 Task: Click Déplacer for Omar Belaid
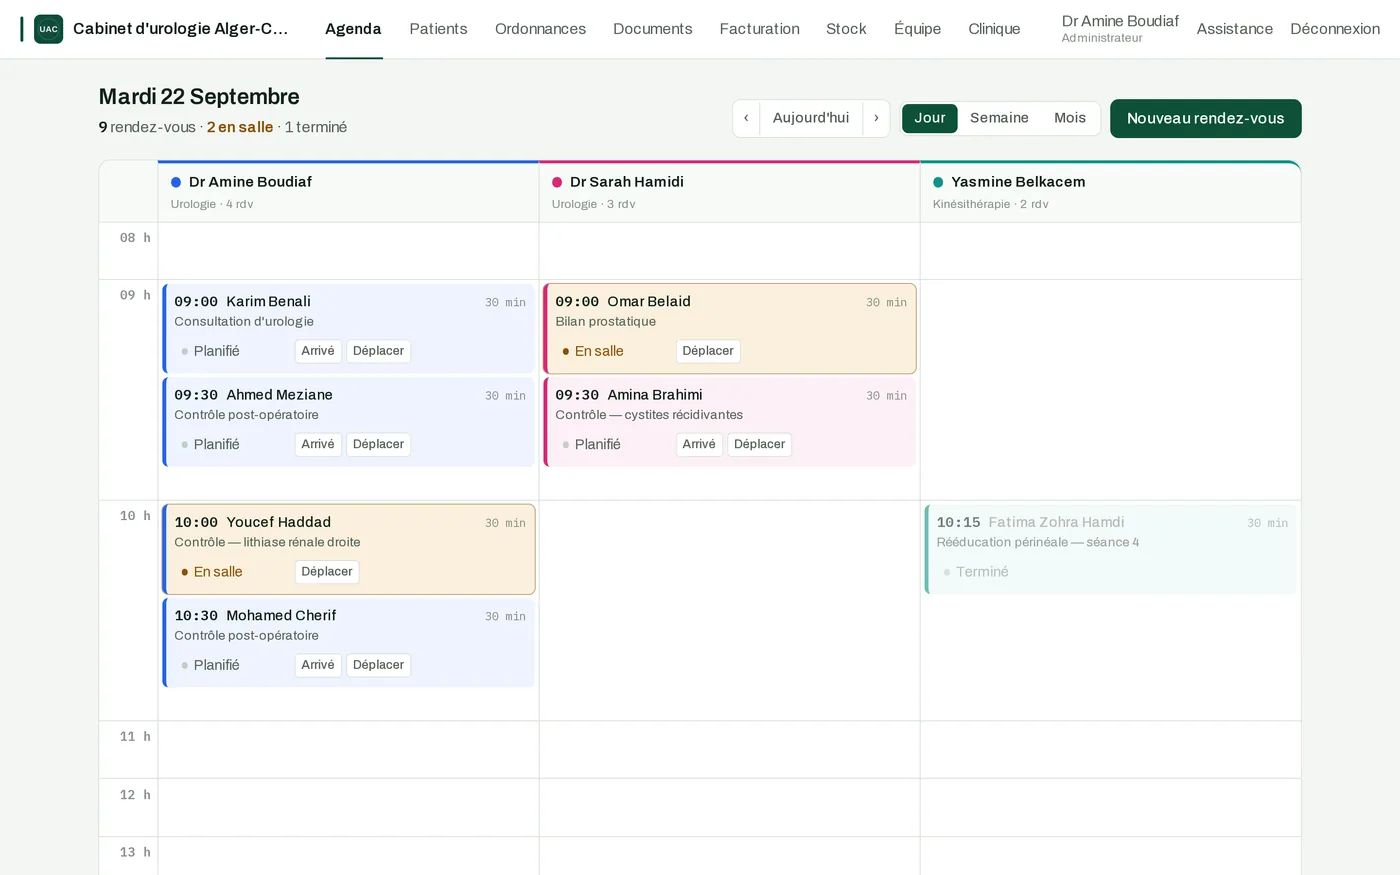pos(708,351)
